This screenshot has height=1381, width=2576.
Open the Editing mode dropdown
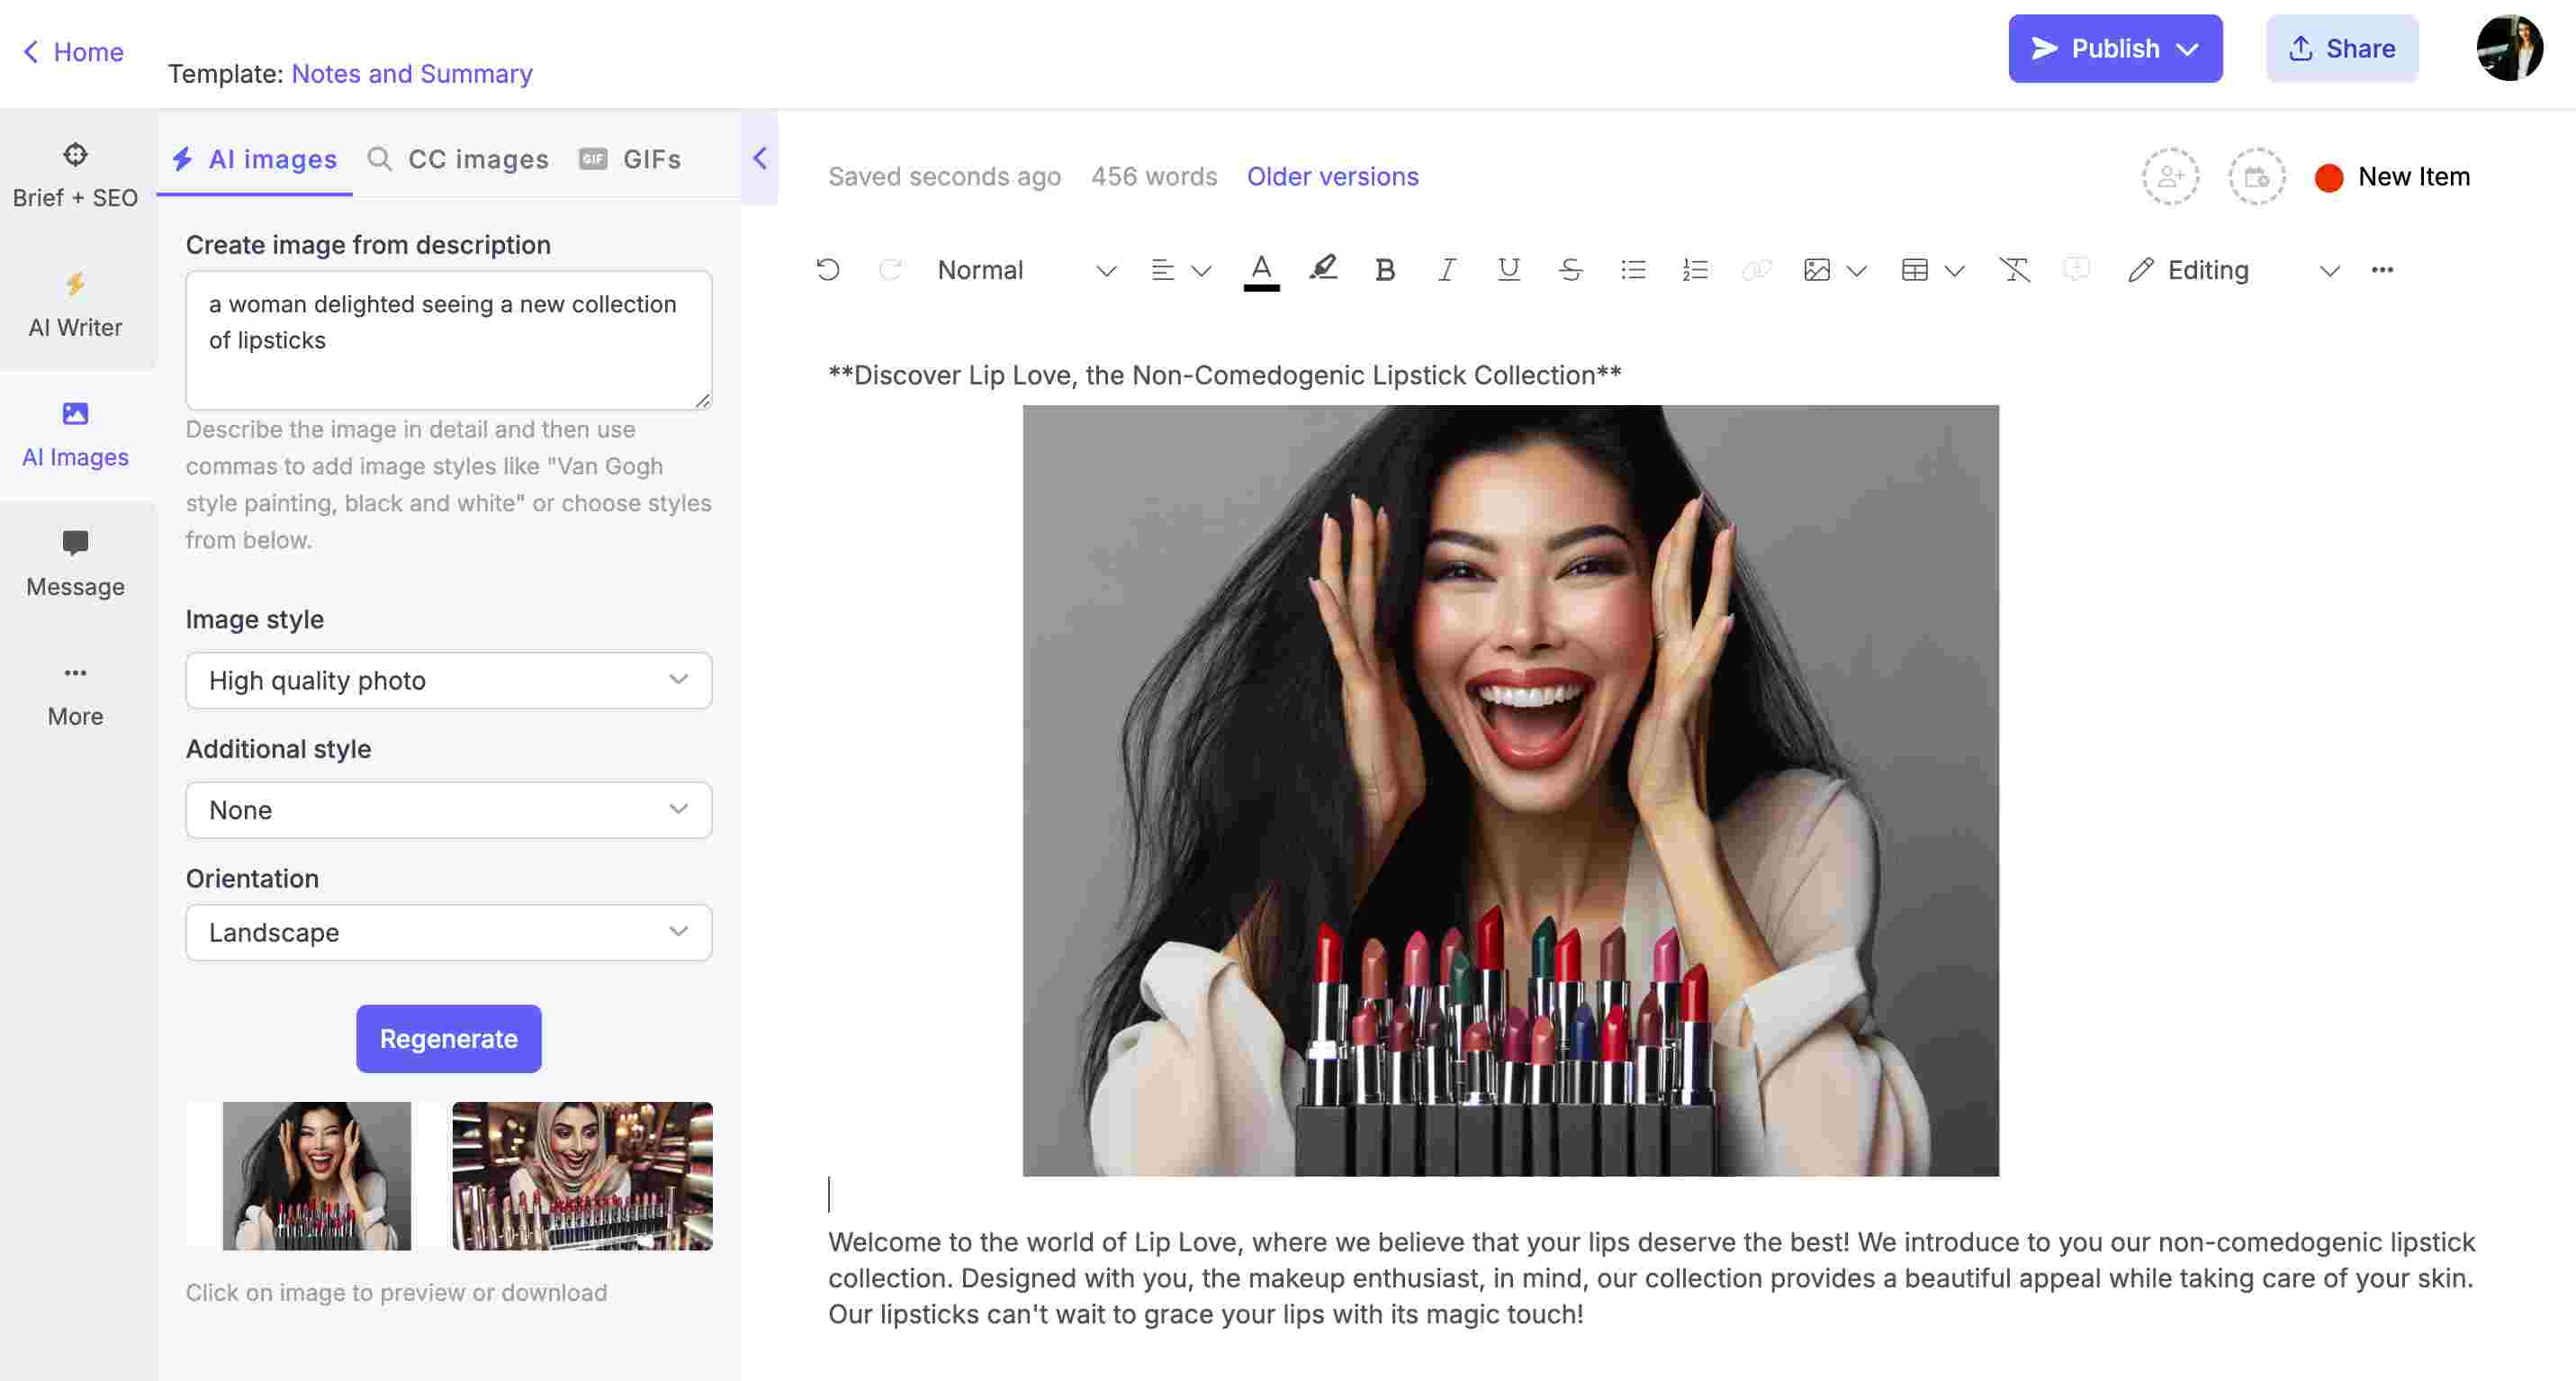(x=2234, y=270)
